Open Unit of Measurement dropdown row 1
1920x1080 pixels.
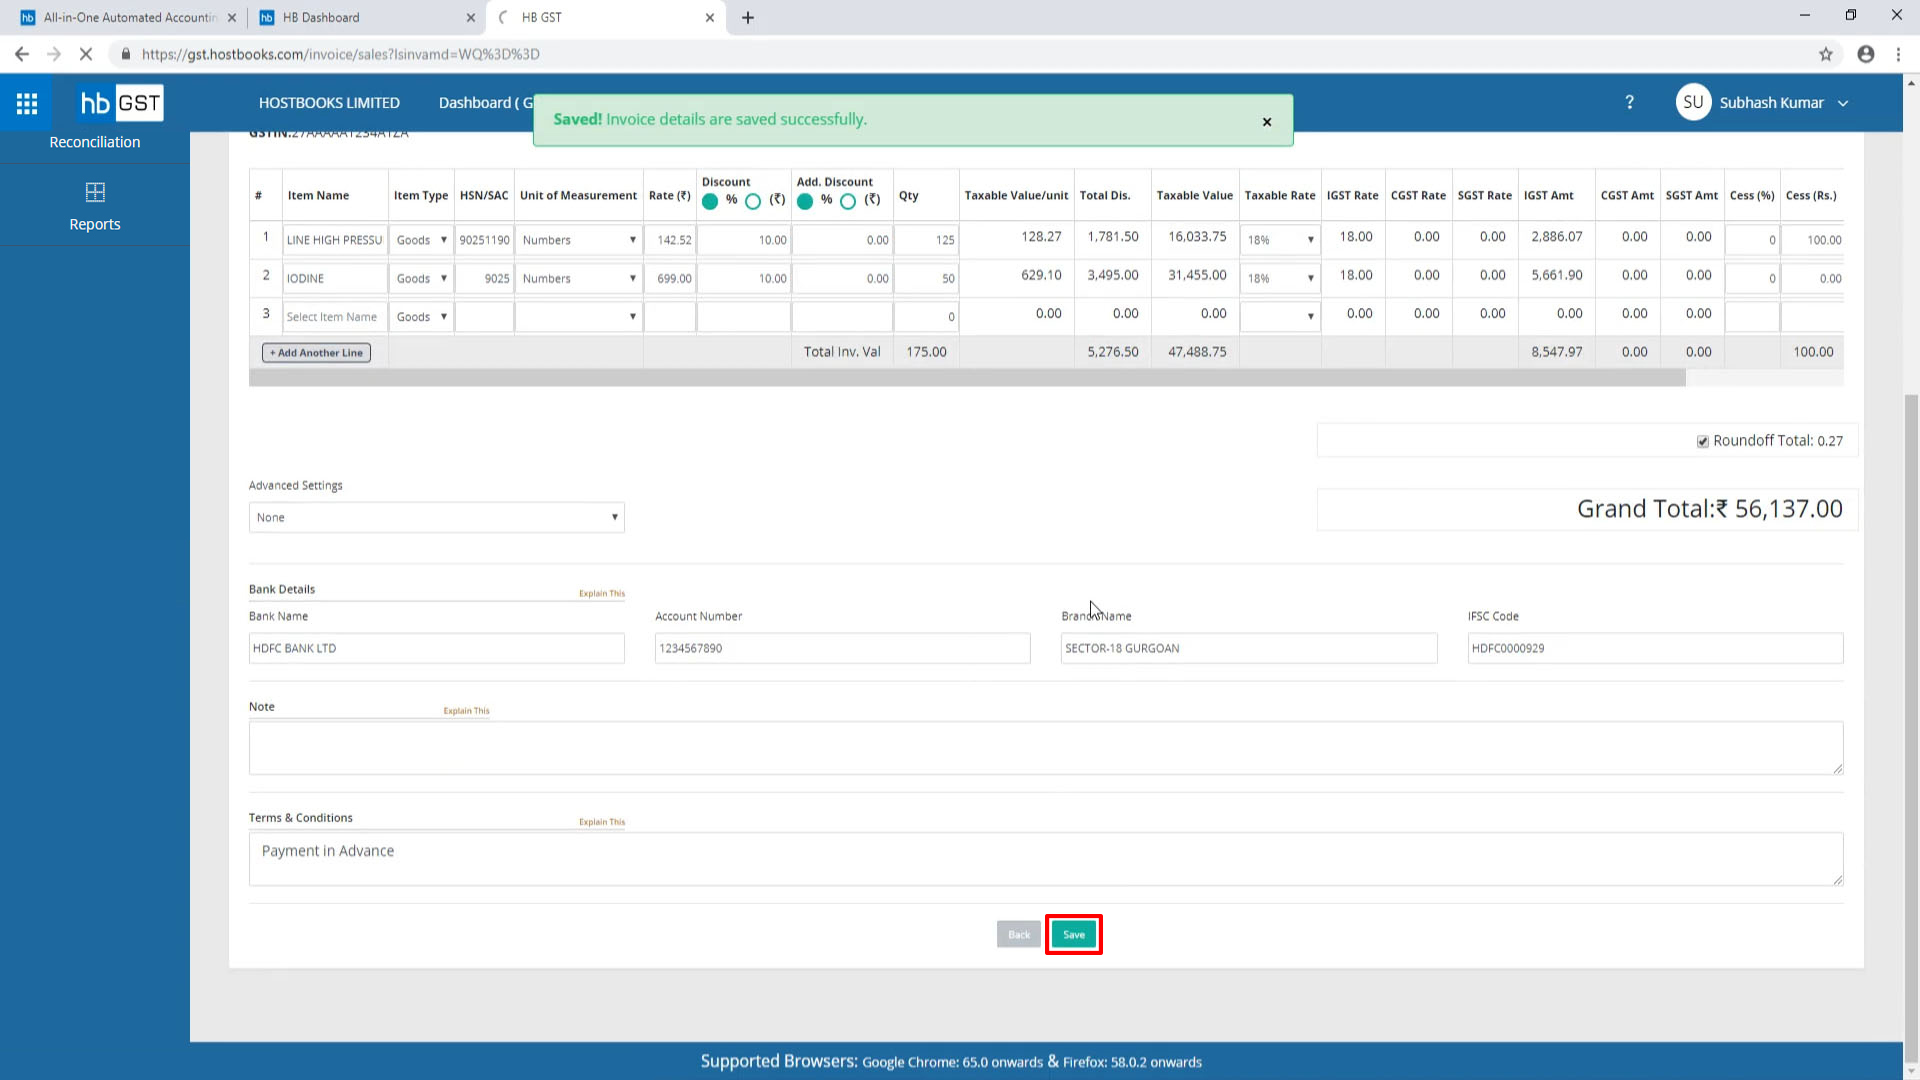click(x=578, y=240)
